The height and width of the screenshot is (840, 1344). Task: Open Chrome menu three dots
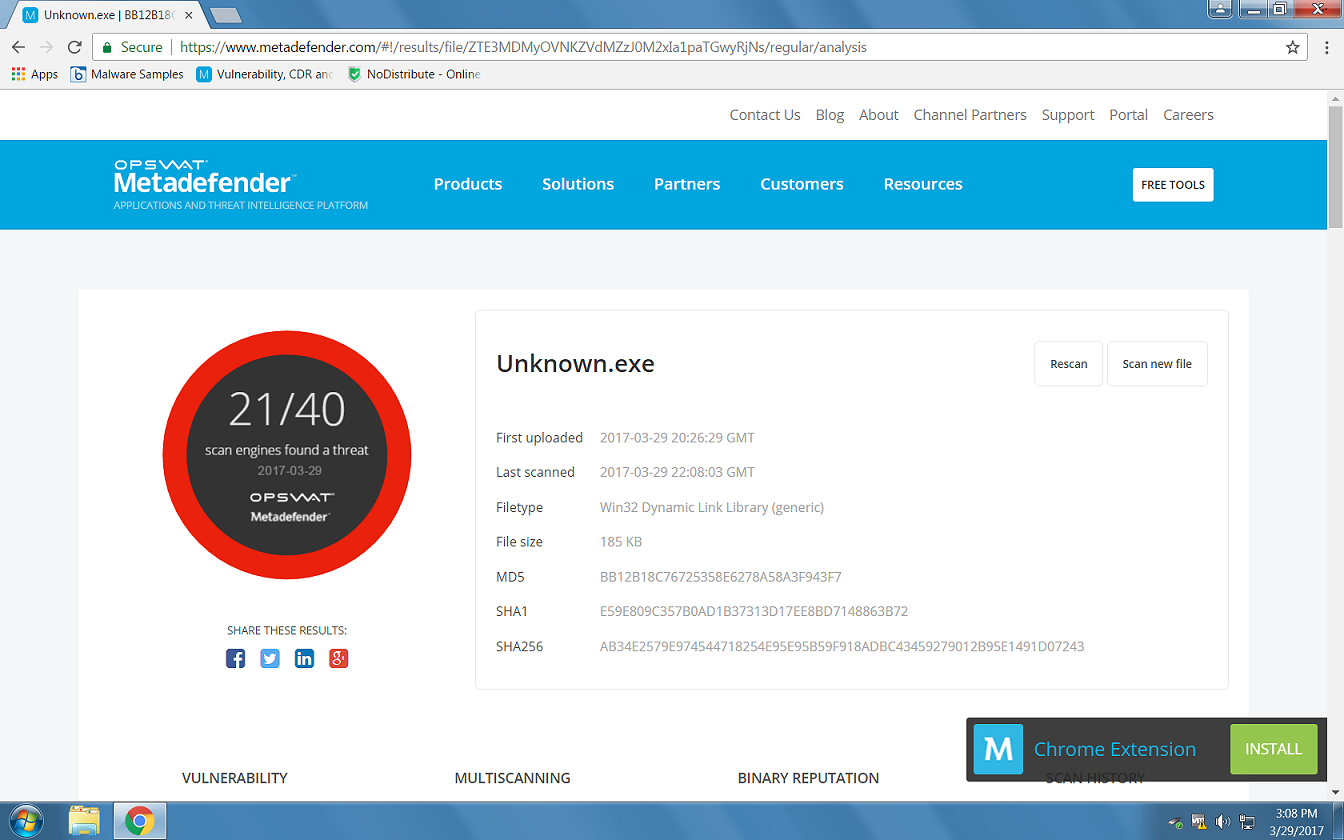point(1328,47)
